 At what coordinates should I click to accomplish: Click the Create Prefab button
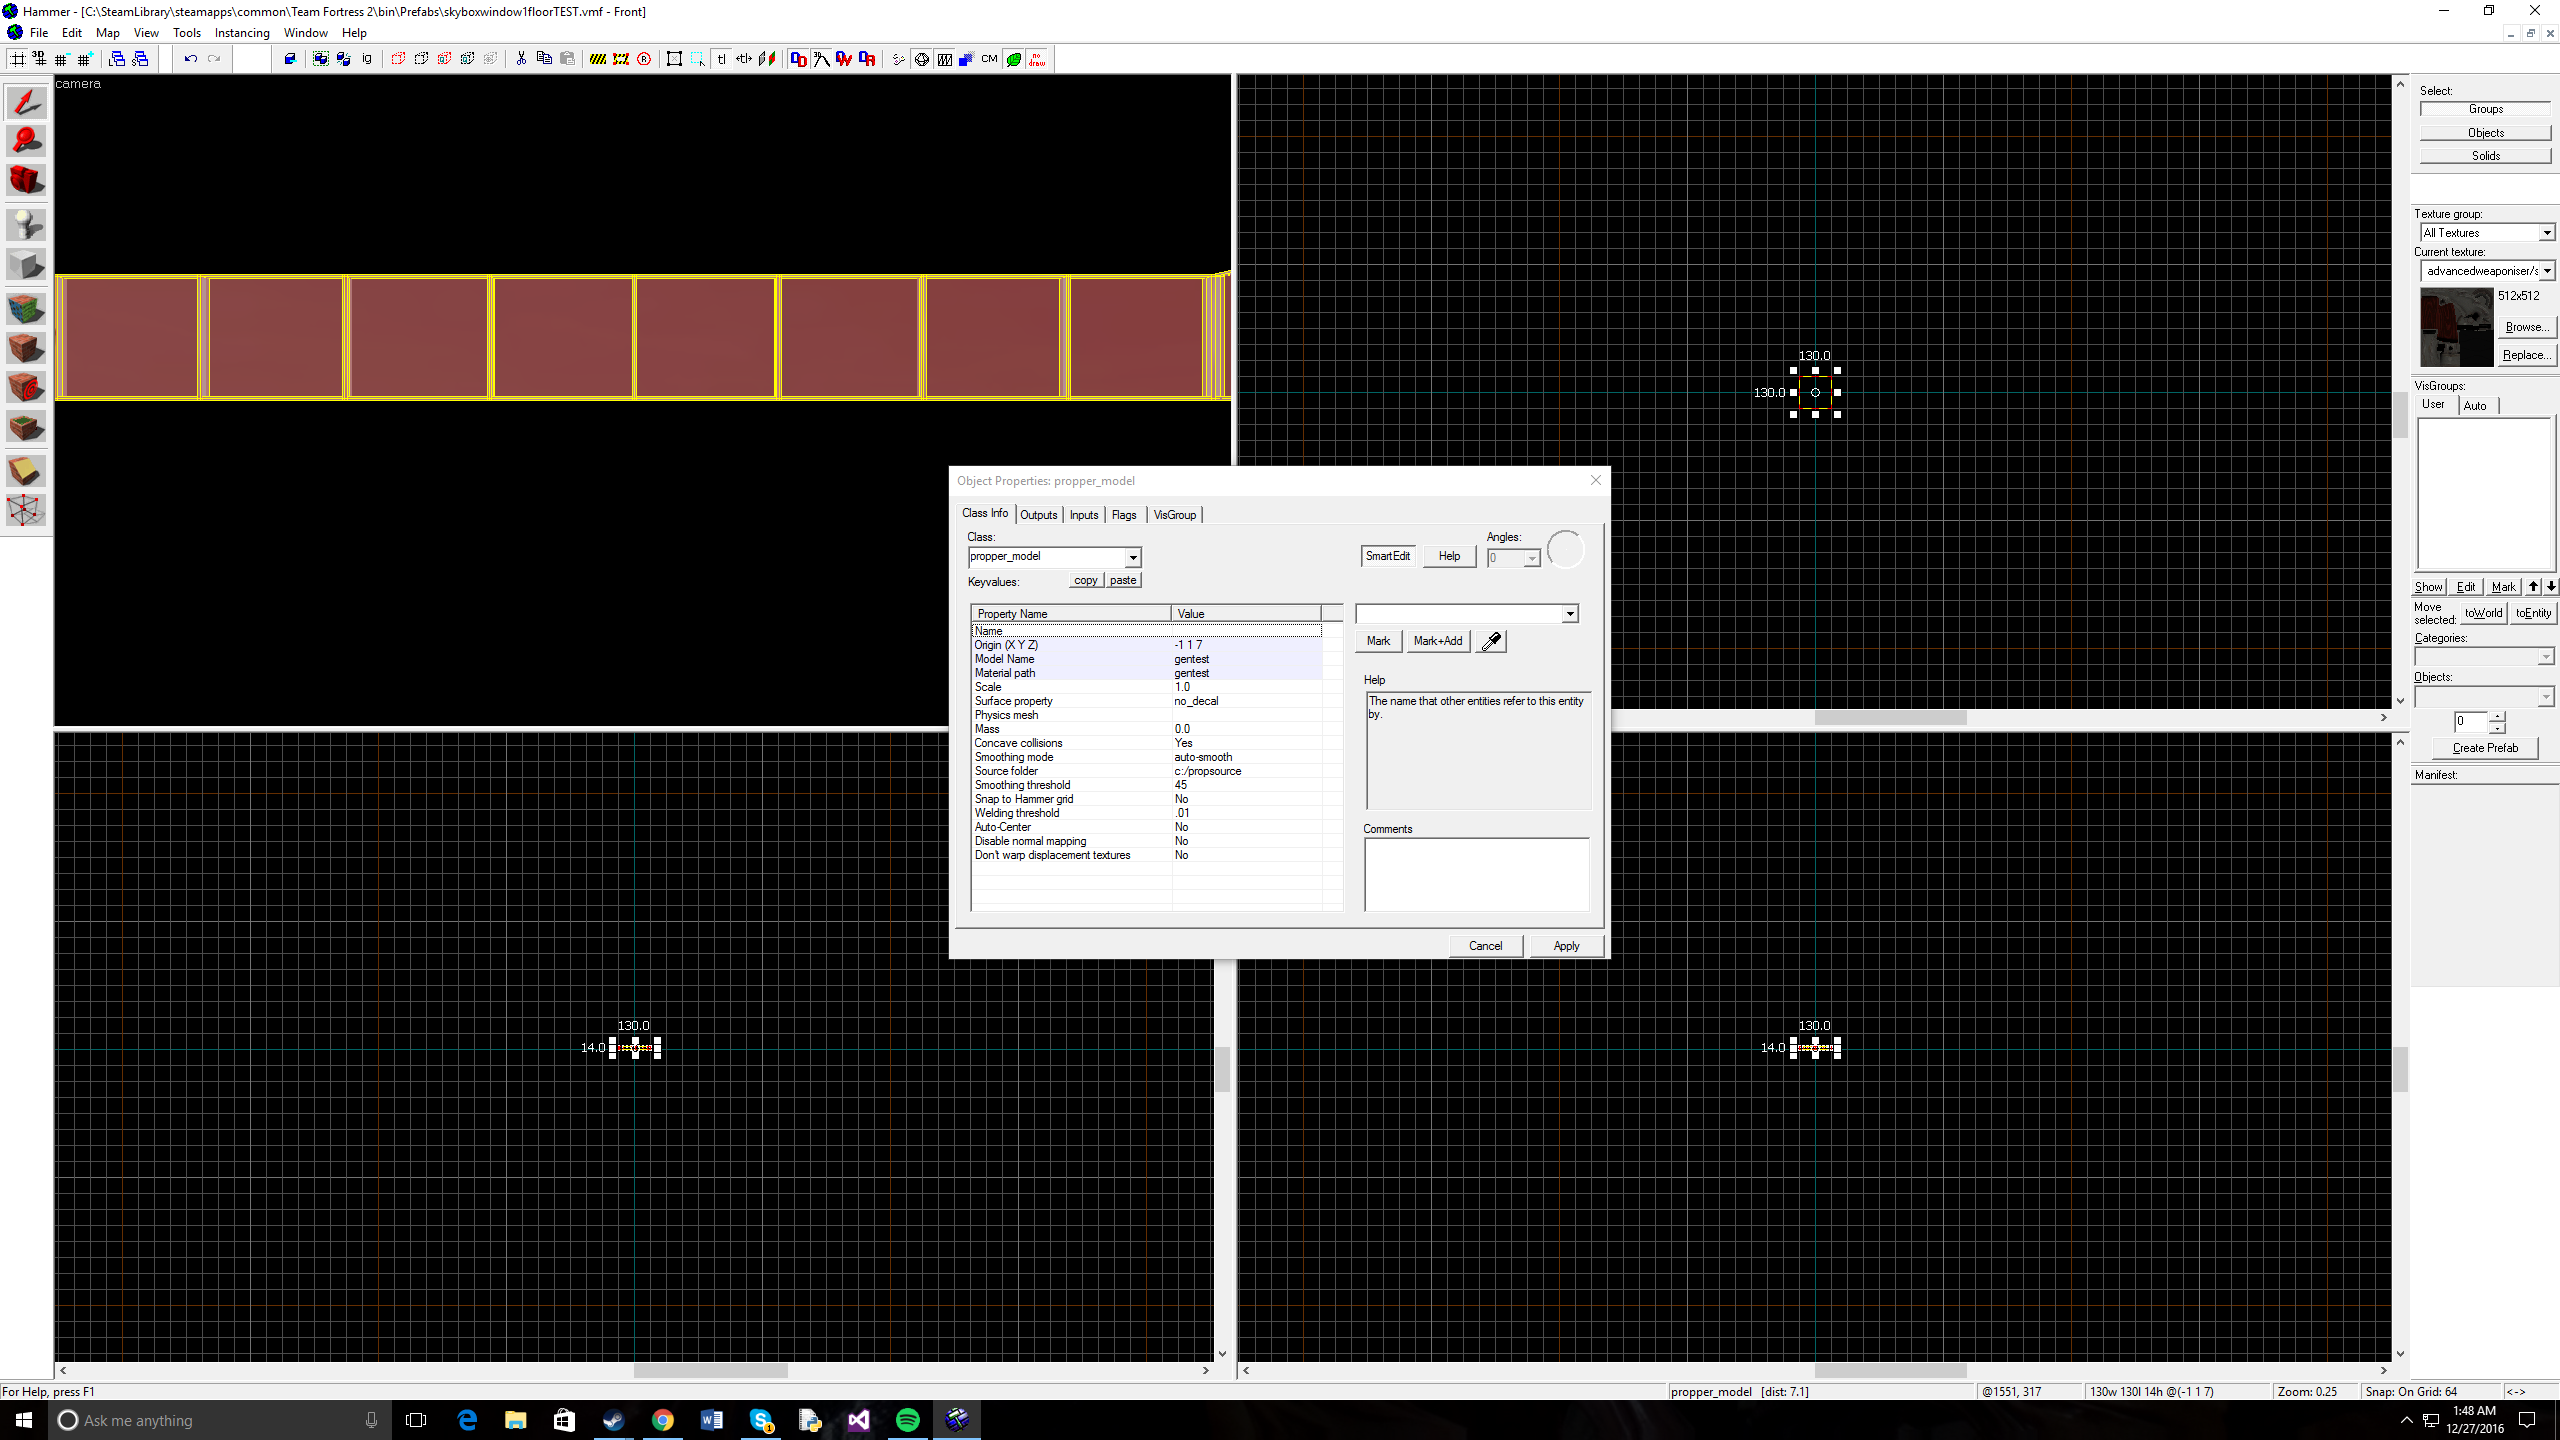(2485, 748)
